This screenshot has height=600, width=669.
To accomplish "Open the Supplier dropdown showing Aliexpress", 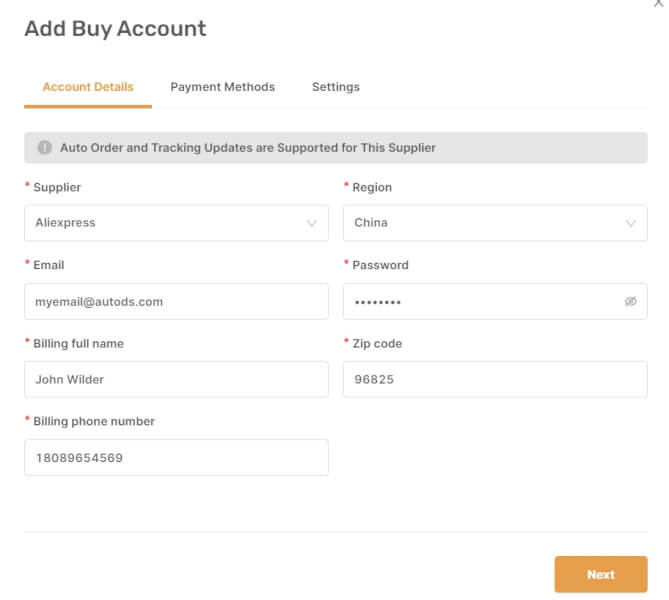I will 176,223.
